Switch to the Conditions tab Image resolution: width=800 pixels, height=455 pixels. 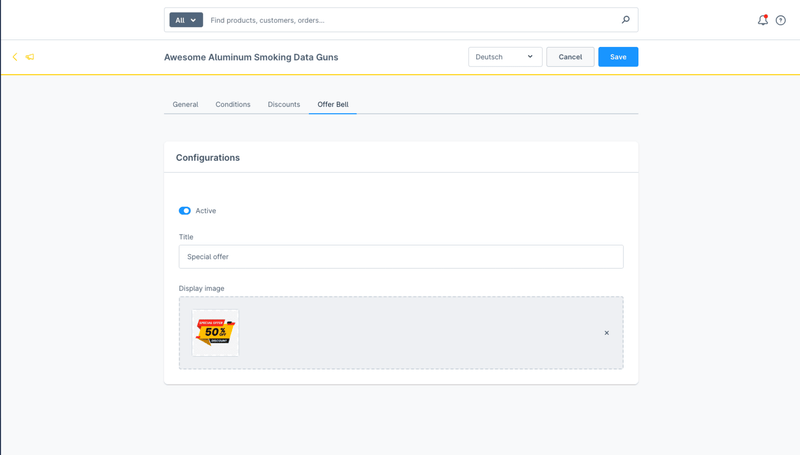233,104
